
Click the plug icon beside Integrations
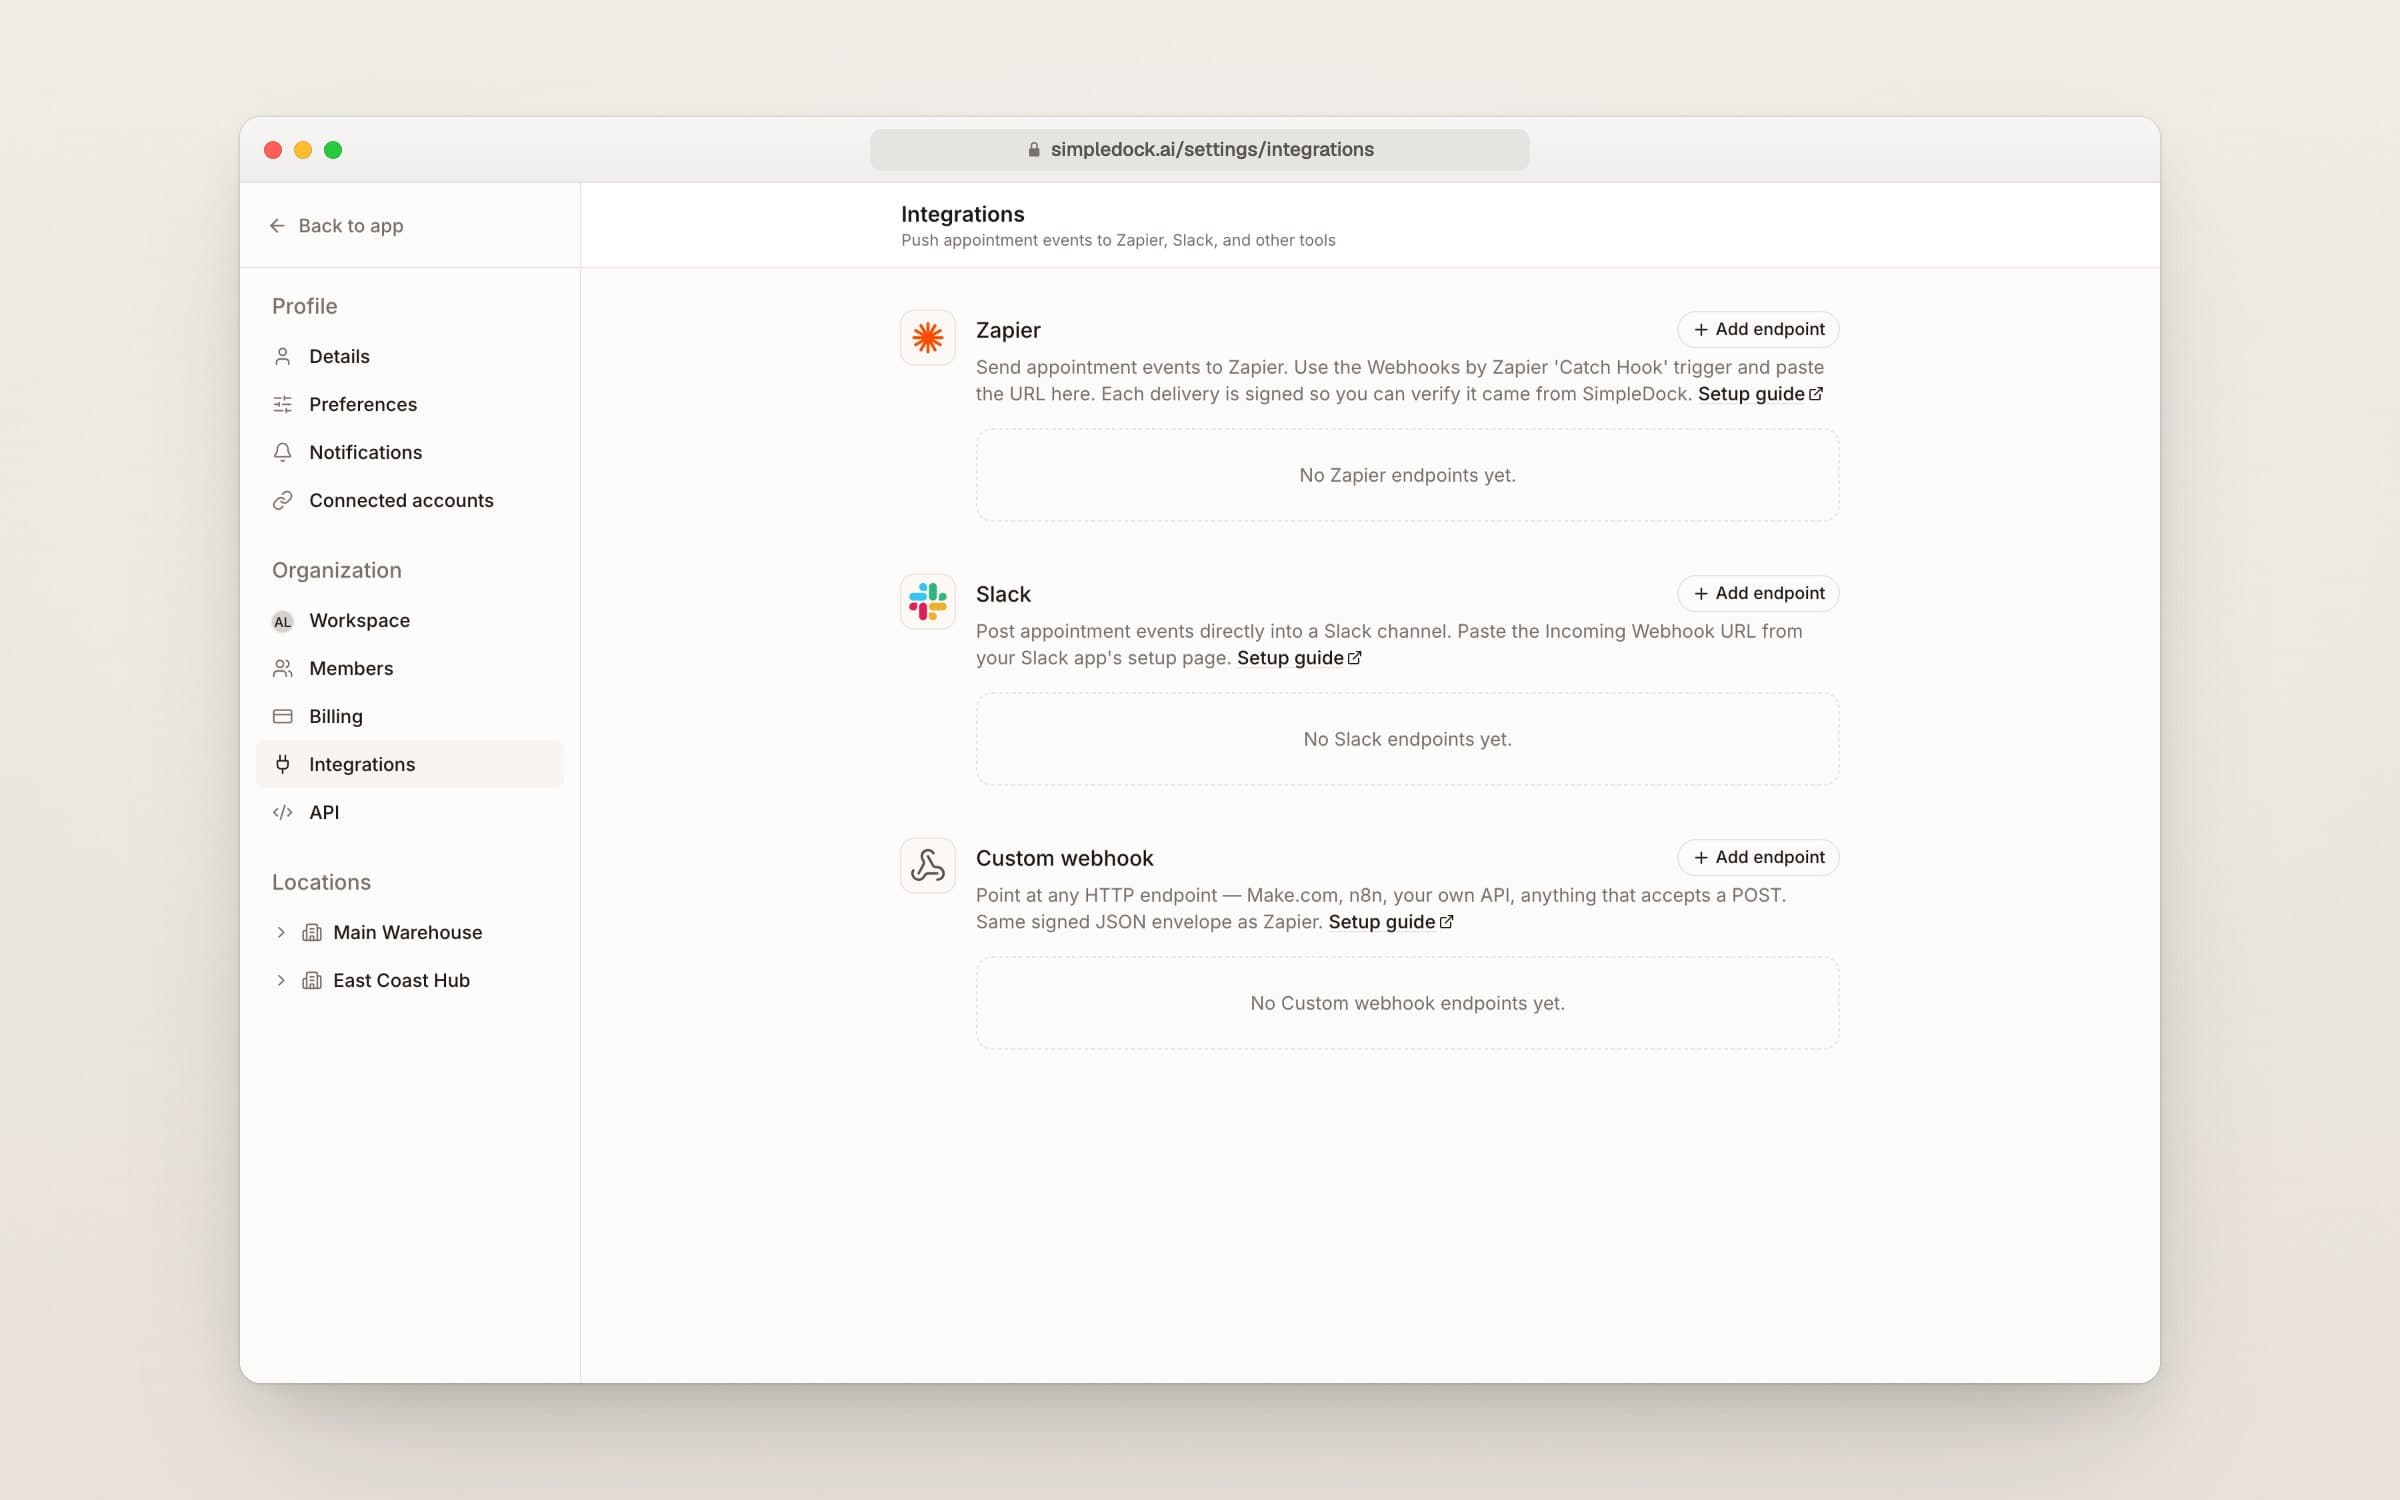pos(283,765)
